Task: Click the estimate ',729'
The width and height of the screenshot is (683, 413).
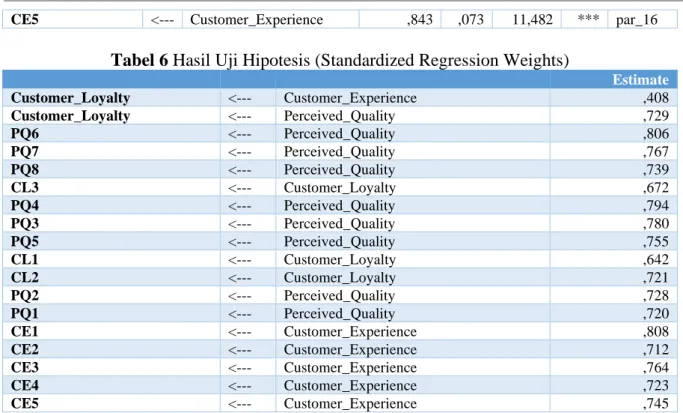Action: (x=656, y=116)
